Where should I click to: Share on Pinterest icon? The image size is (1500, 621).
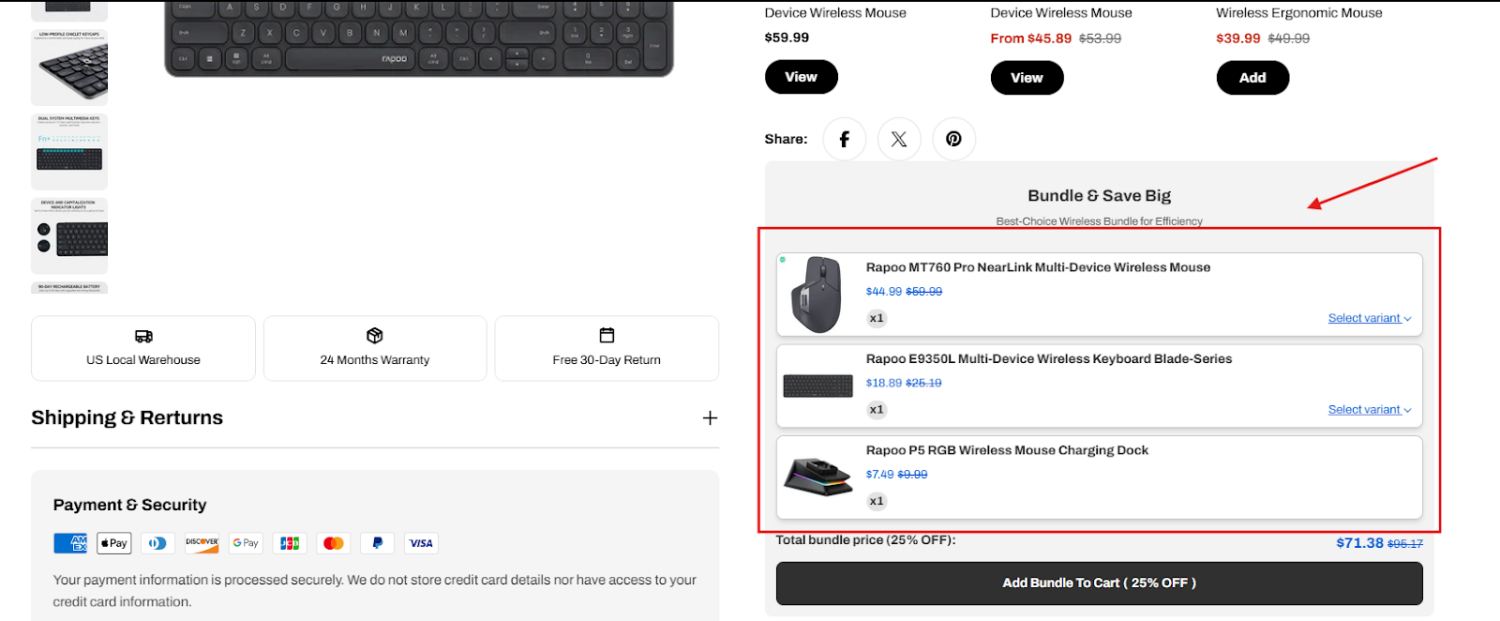coord(954,139)
